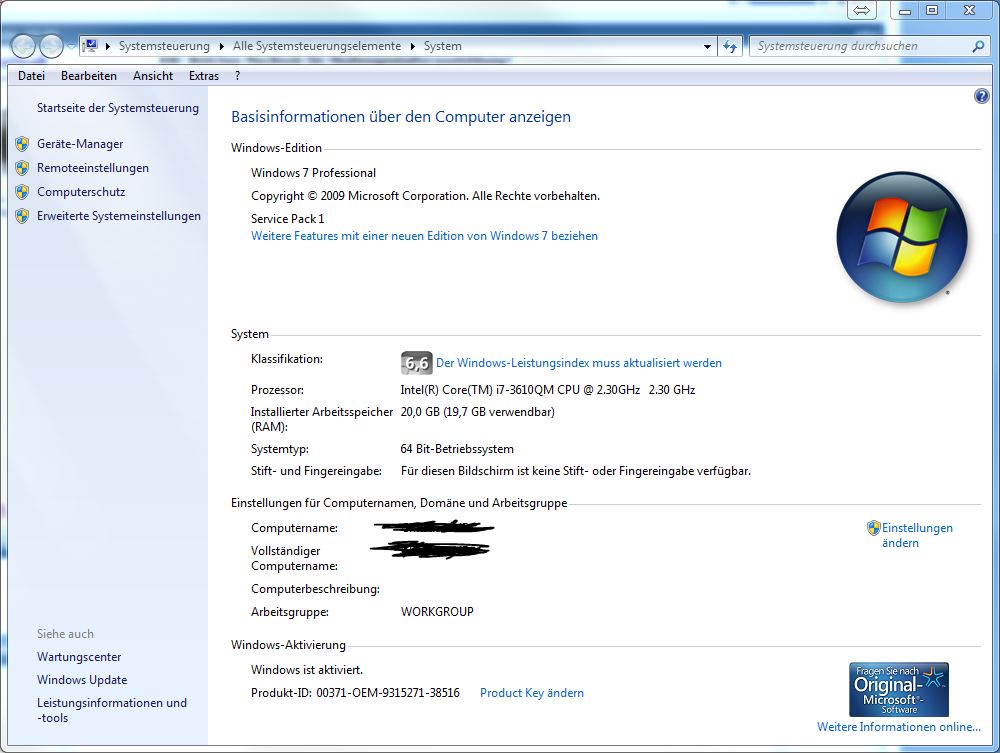Expand arrow after Alle Systemsteuerungselemente
Screen dimensions: 1000x753
pyautogui.click(x=412, y=47)
